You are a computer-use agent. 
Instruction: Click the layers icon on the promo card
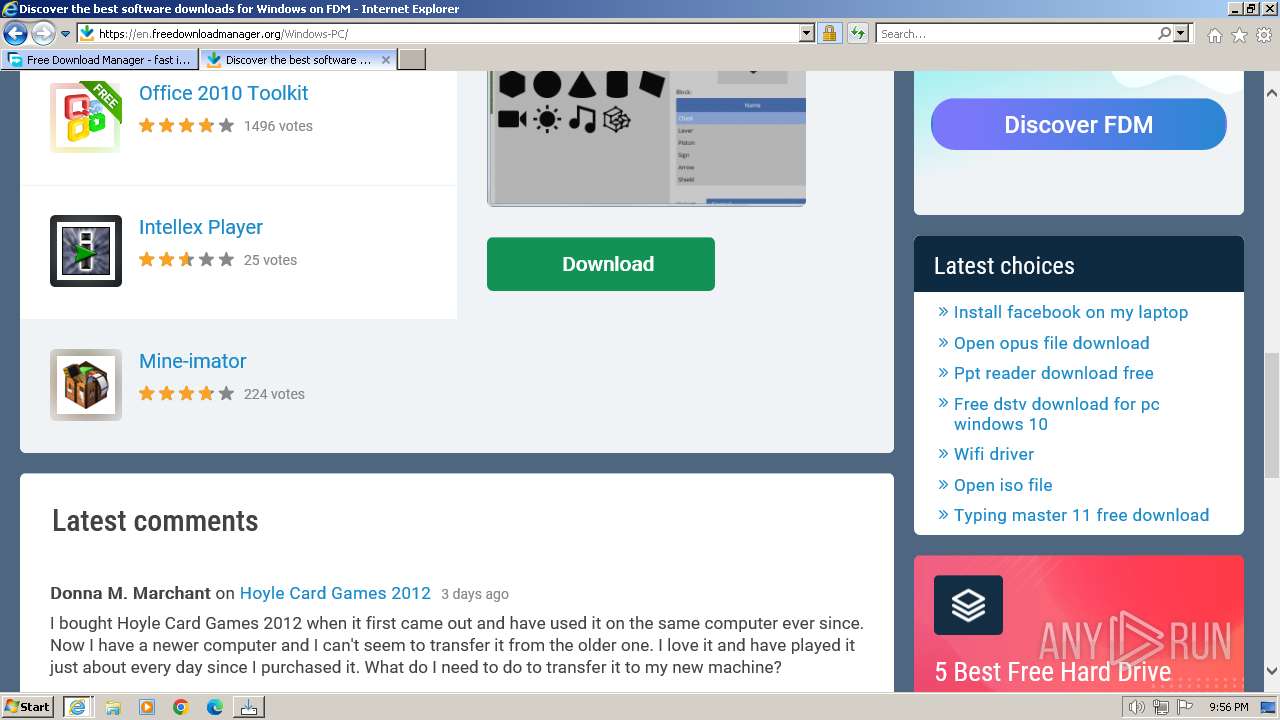click(x=968, y=605)
